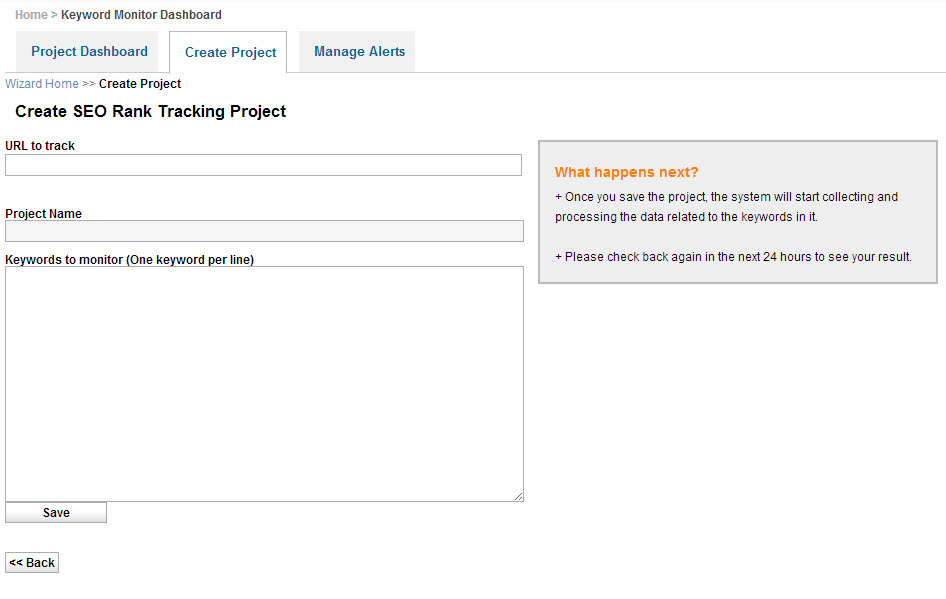Click the 24 hours notice text
946x599 pixels.
click(x=733, y=257)
